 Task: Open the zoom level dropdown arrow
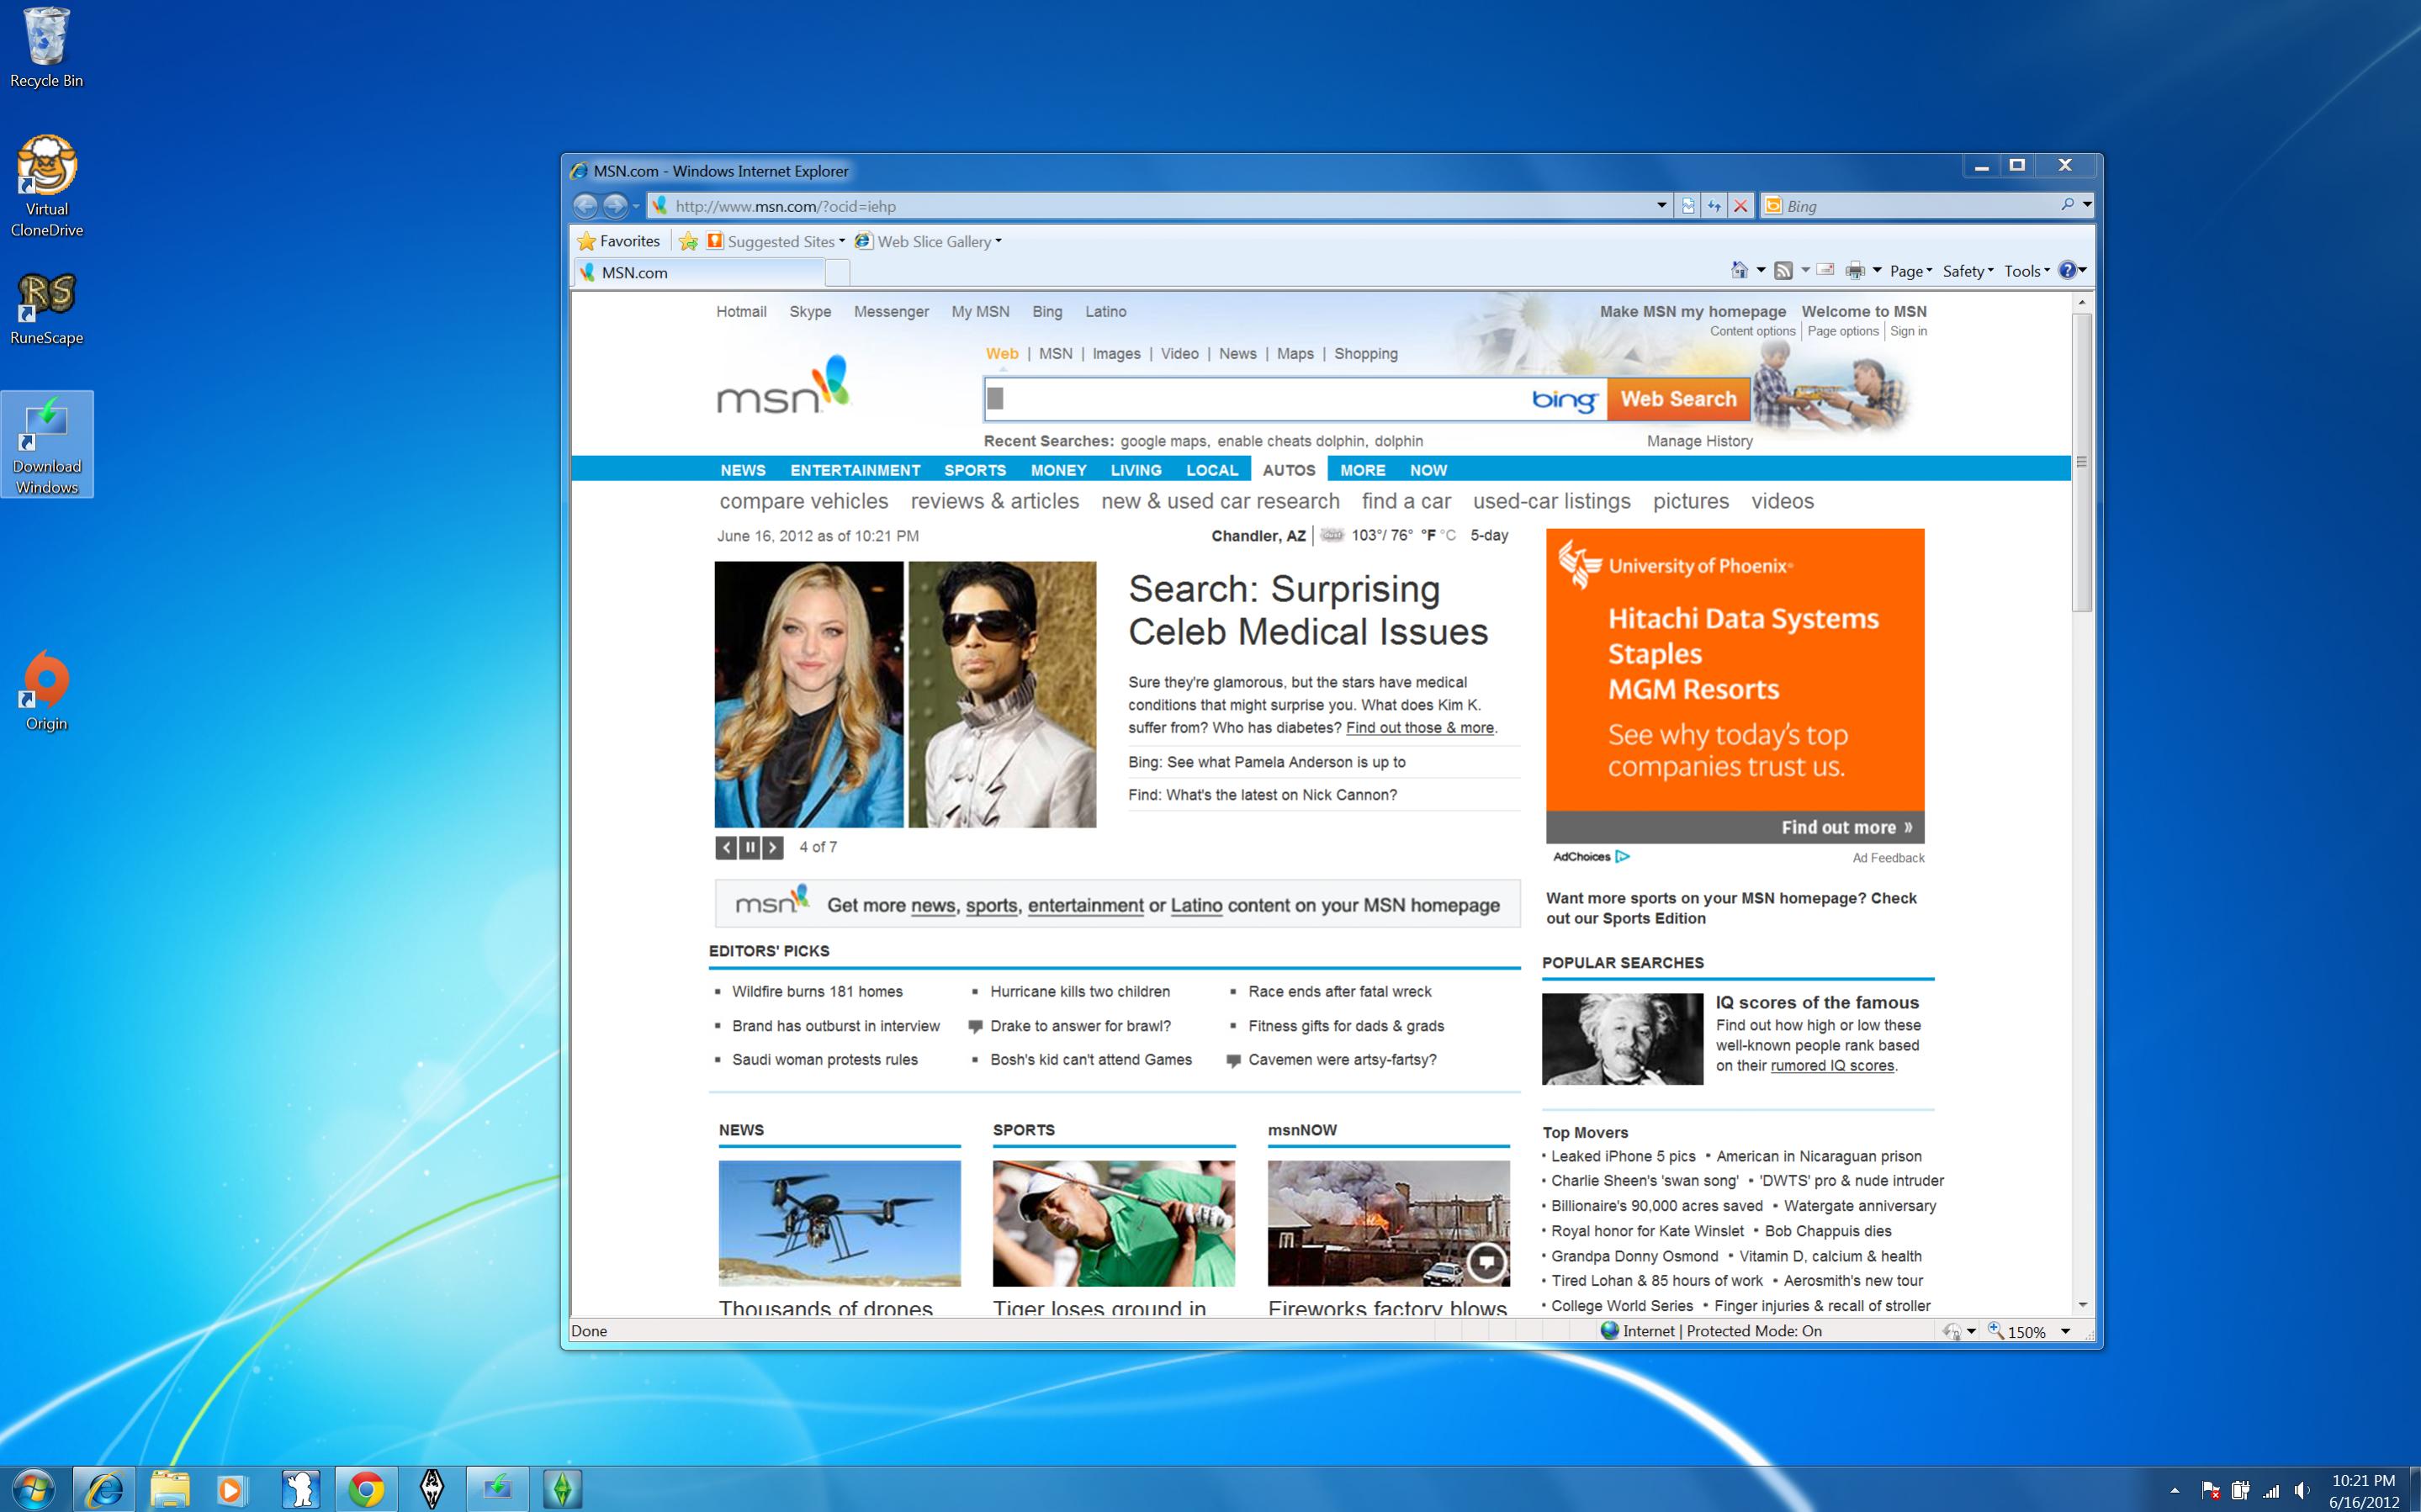point(2066,1331)
